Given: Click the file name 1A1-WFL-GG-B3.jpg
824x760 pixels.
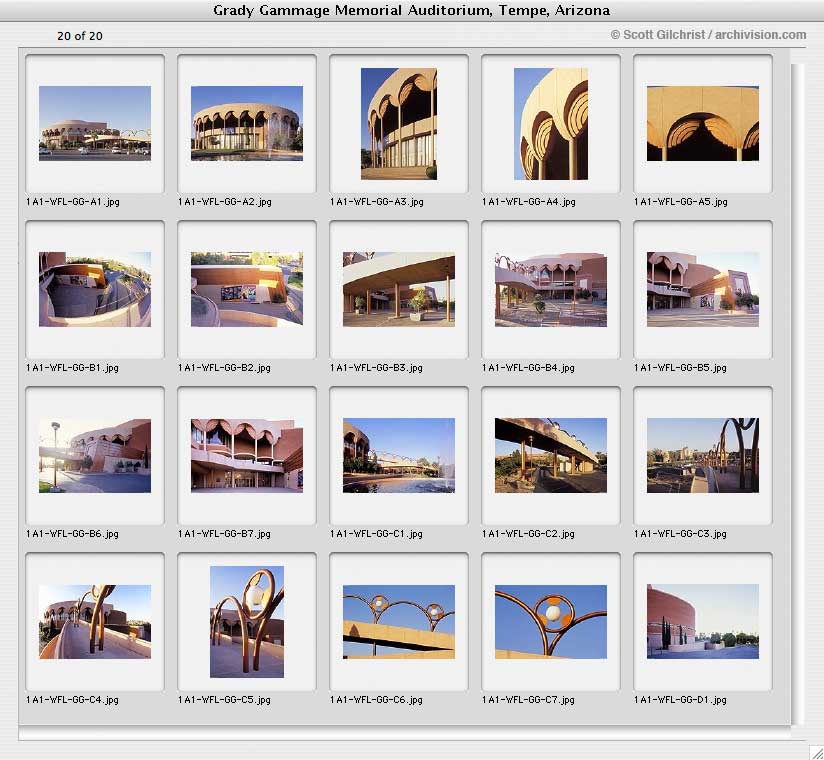Looking at the screenshot, I should (x=376, y=368).
